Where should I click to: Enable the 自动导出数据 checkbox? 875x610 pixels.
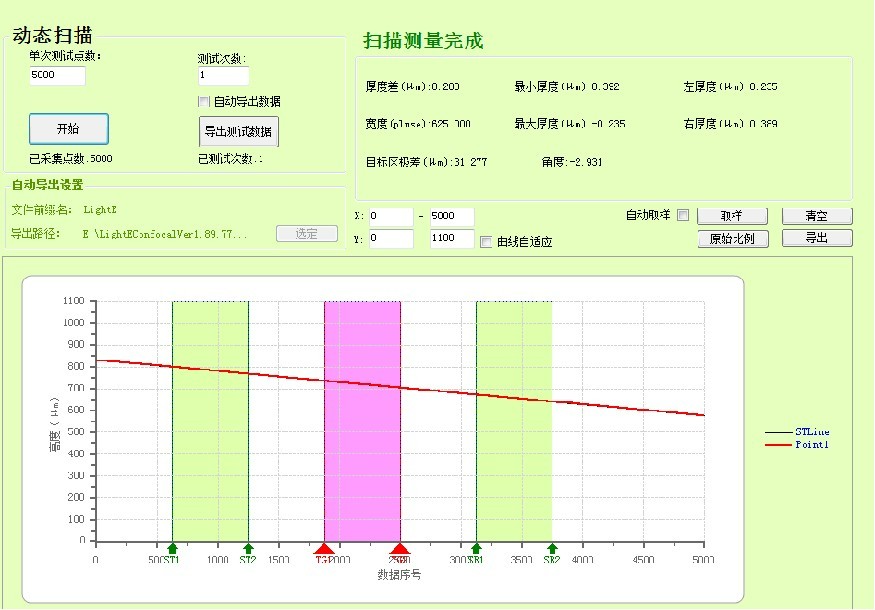pos(204,101)
